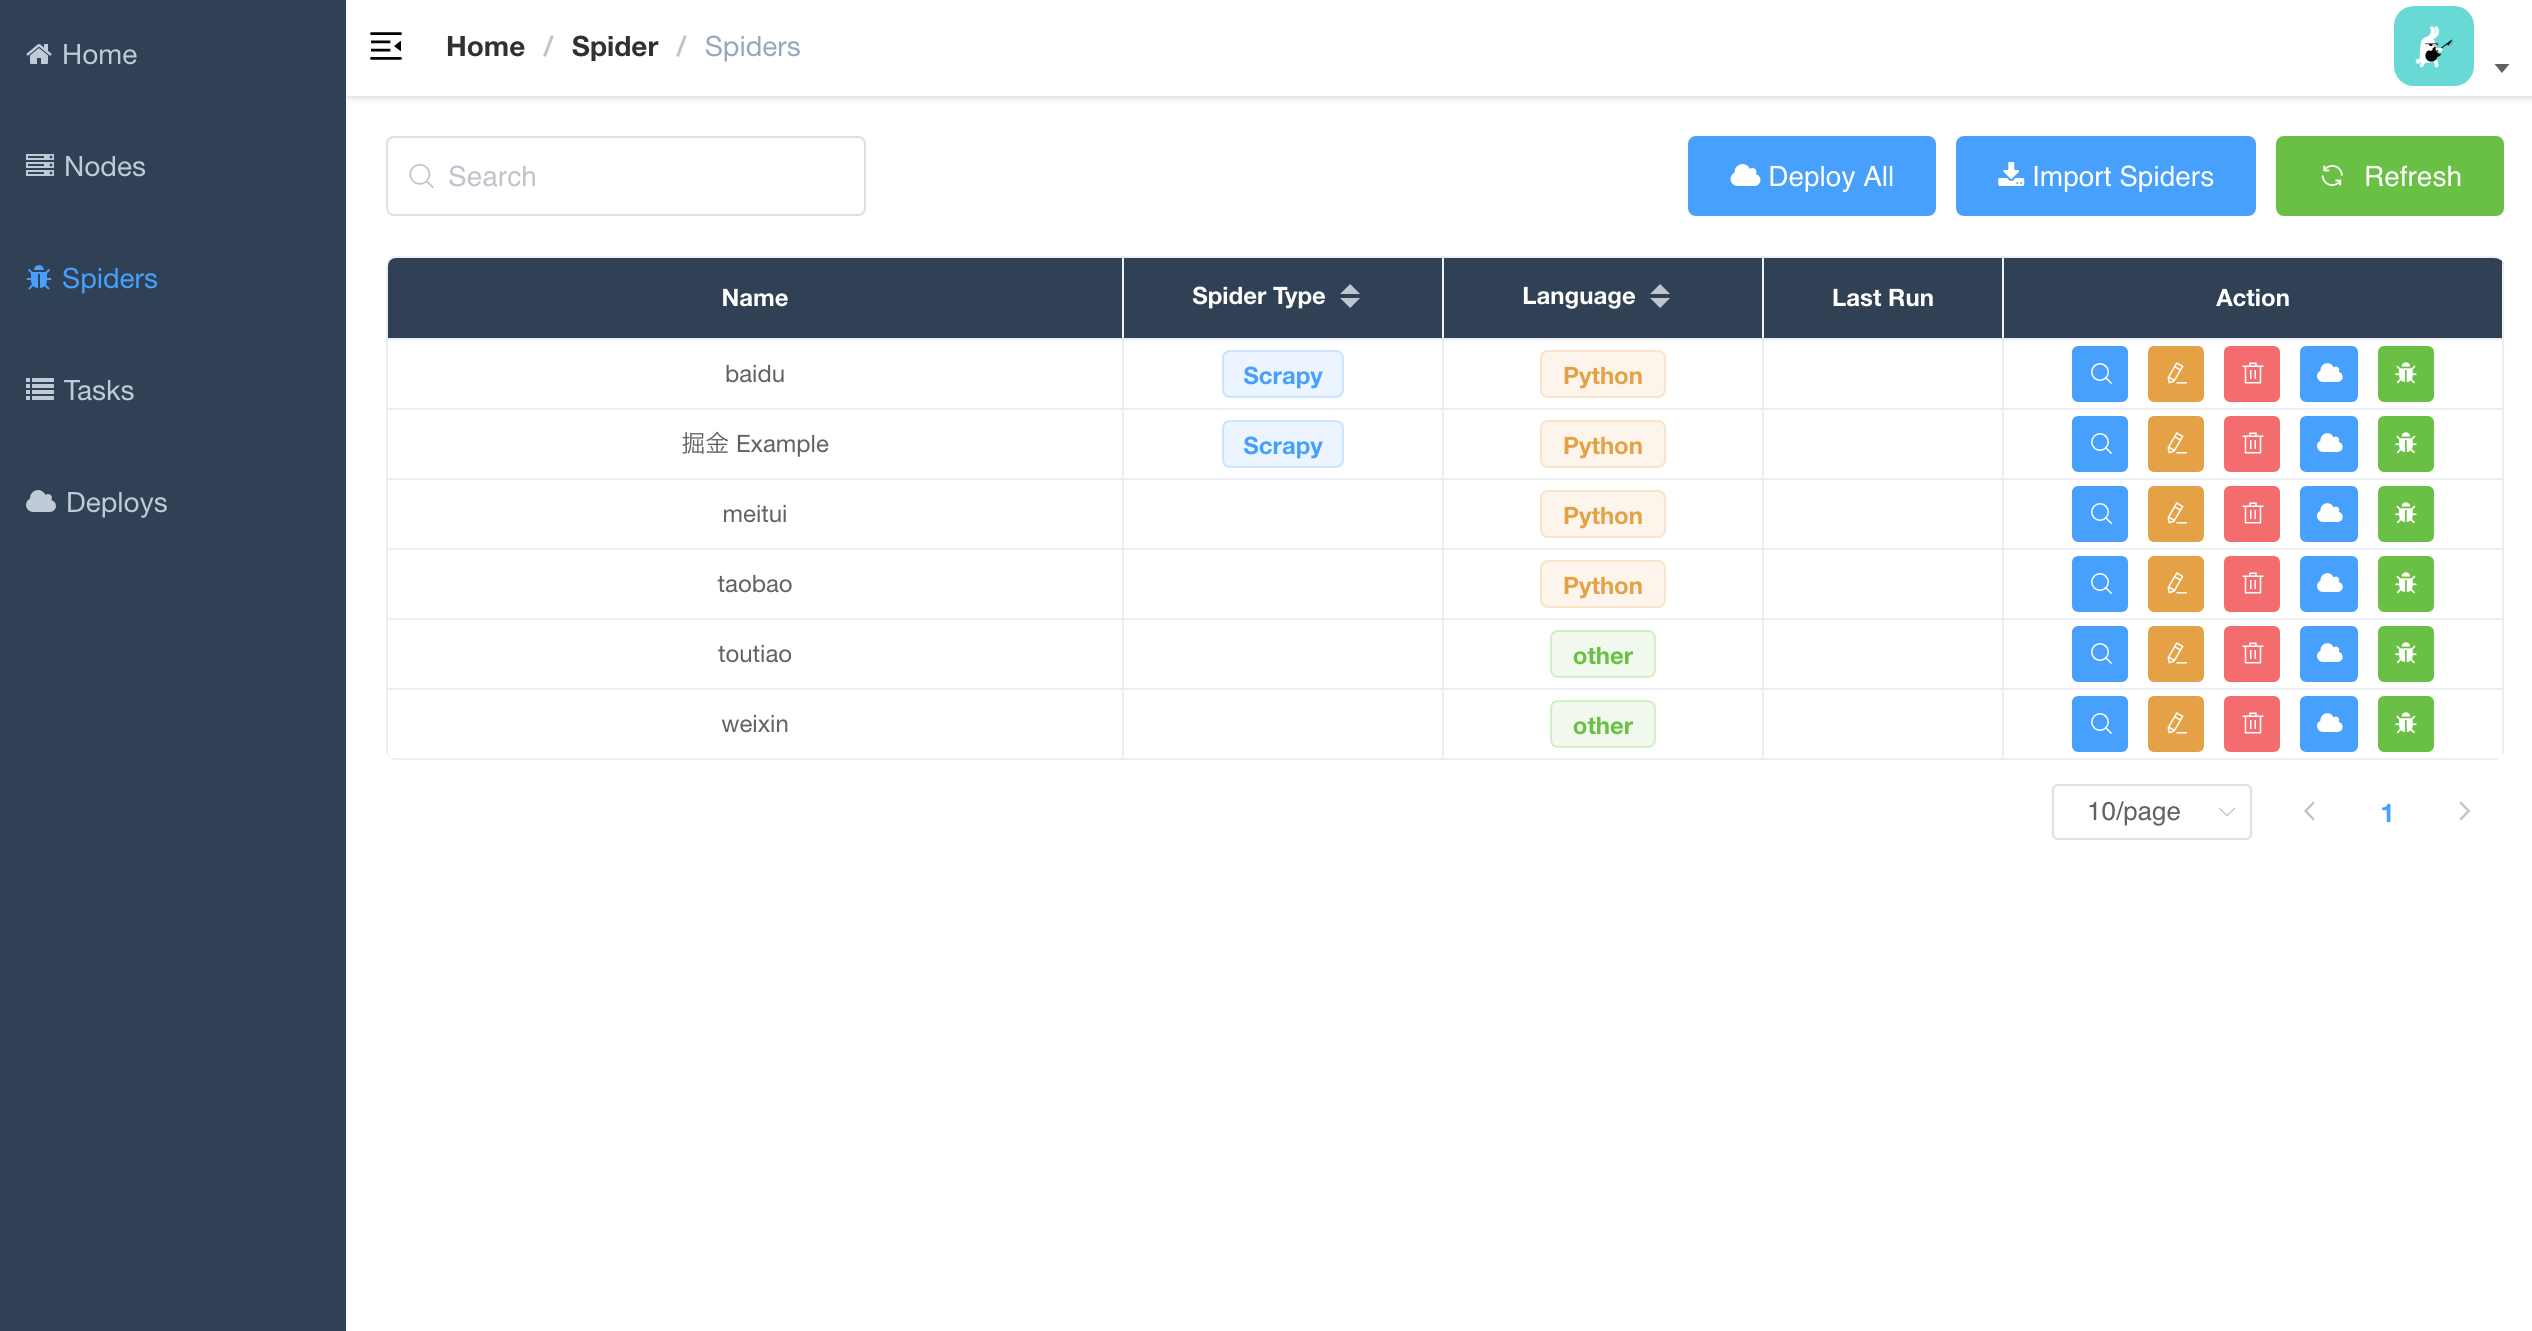Run the weixin spider with green bug icon
The image size is (2532, 1331).
pyautogui.click(x=2406, y=724)
